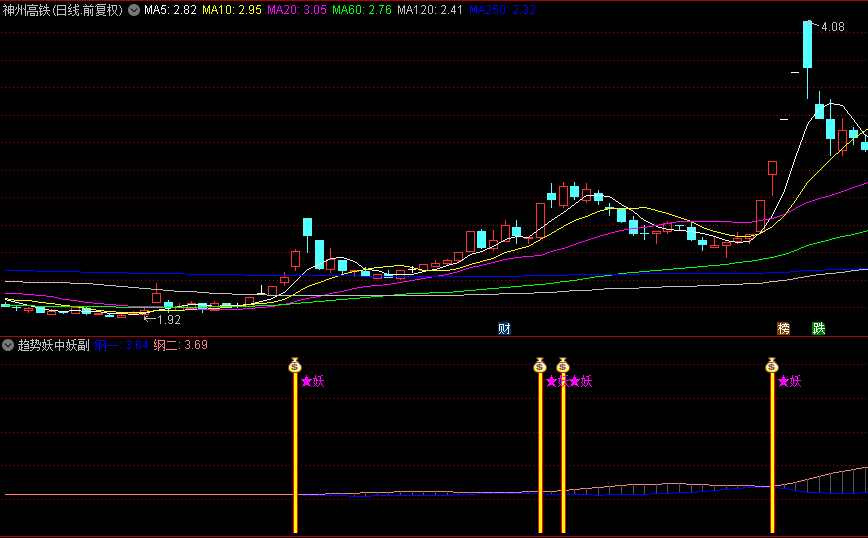Collapse the 趋势妖中妖副 indicator panel arrow
Screen dimensions: 868x538
pos(8,345)
